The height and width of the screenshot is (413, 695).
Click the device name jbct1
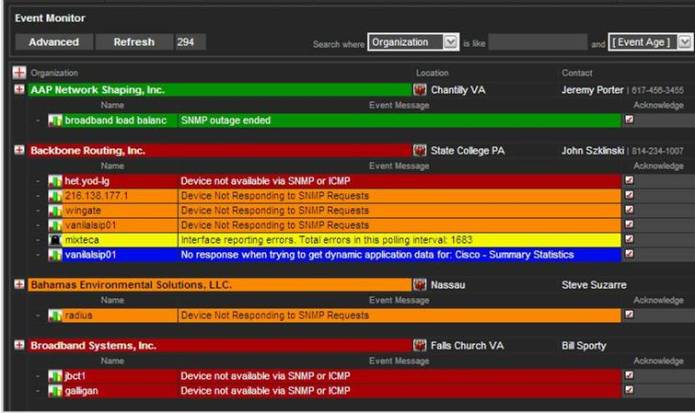[x=75, y=376]
